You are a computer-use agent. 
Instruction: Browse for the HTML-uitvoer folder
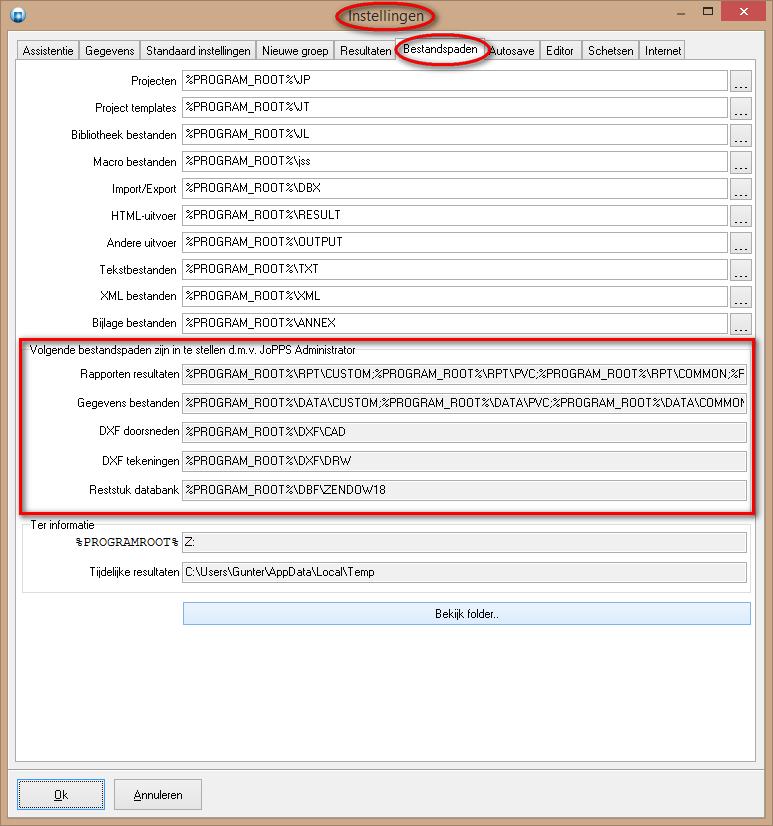[740, 215]
